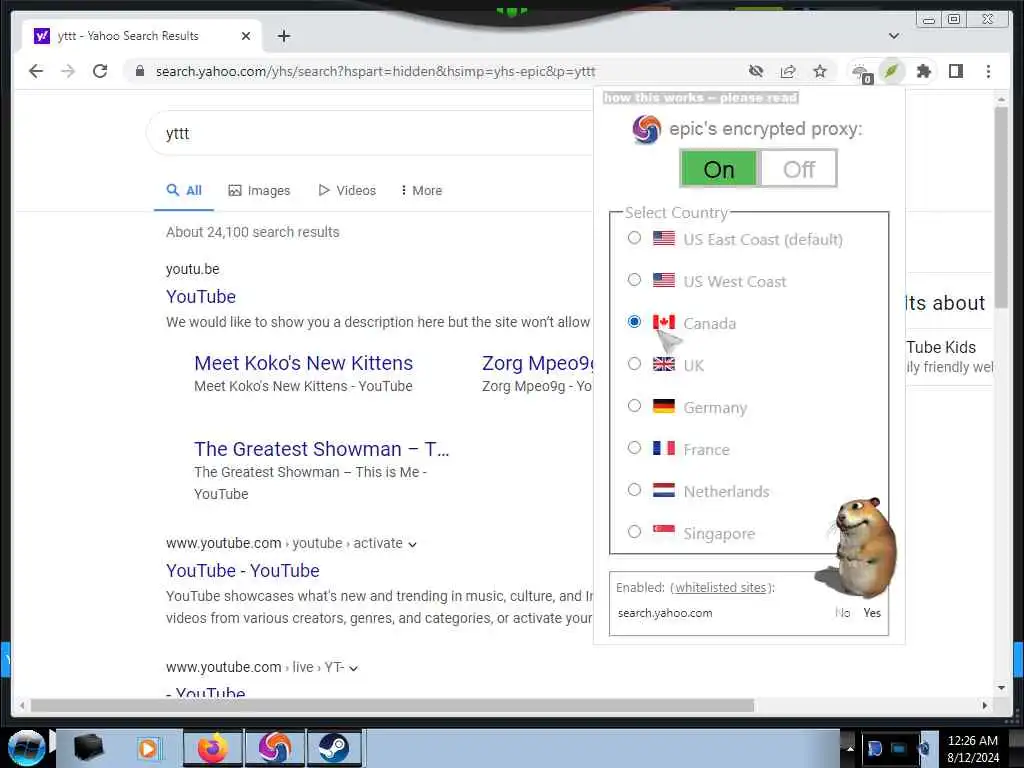
Task: Click the address bar URL
Action: point(376,71)
